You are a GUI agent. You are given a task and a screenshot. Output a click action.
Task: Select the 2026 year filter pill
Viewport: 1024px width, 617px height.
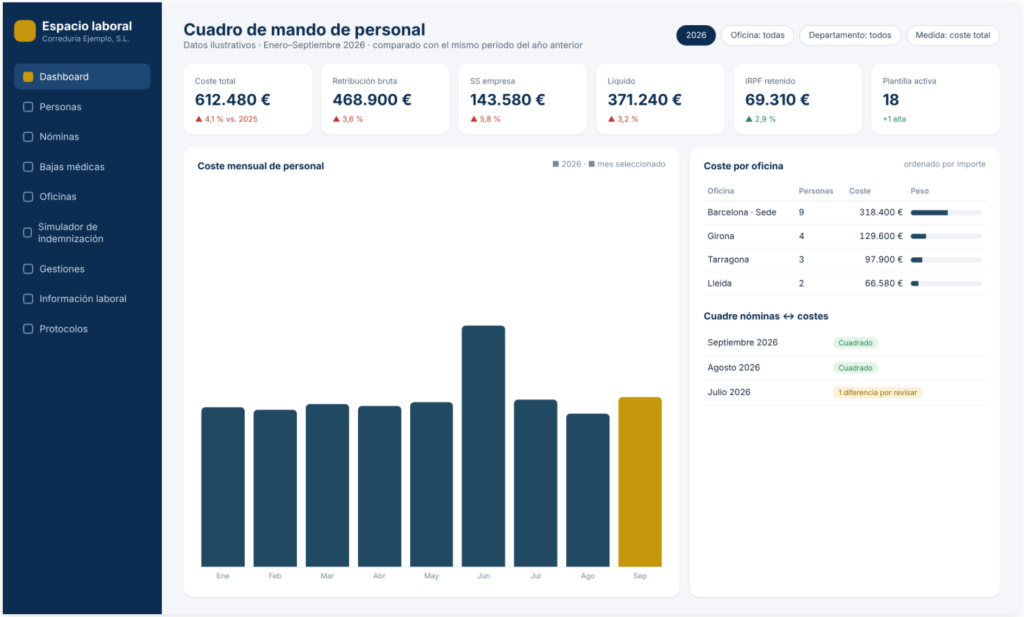click(696, 35)
